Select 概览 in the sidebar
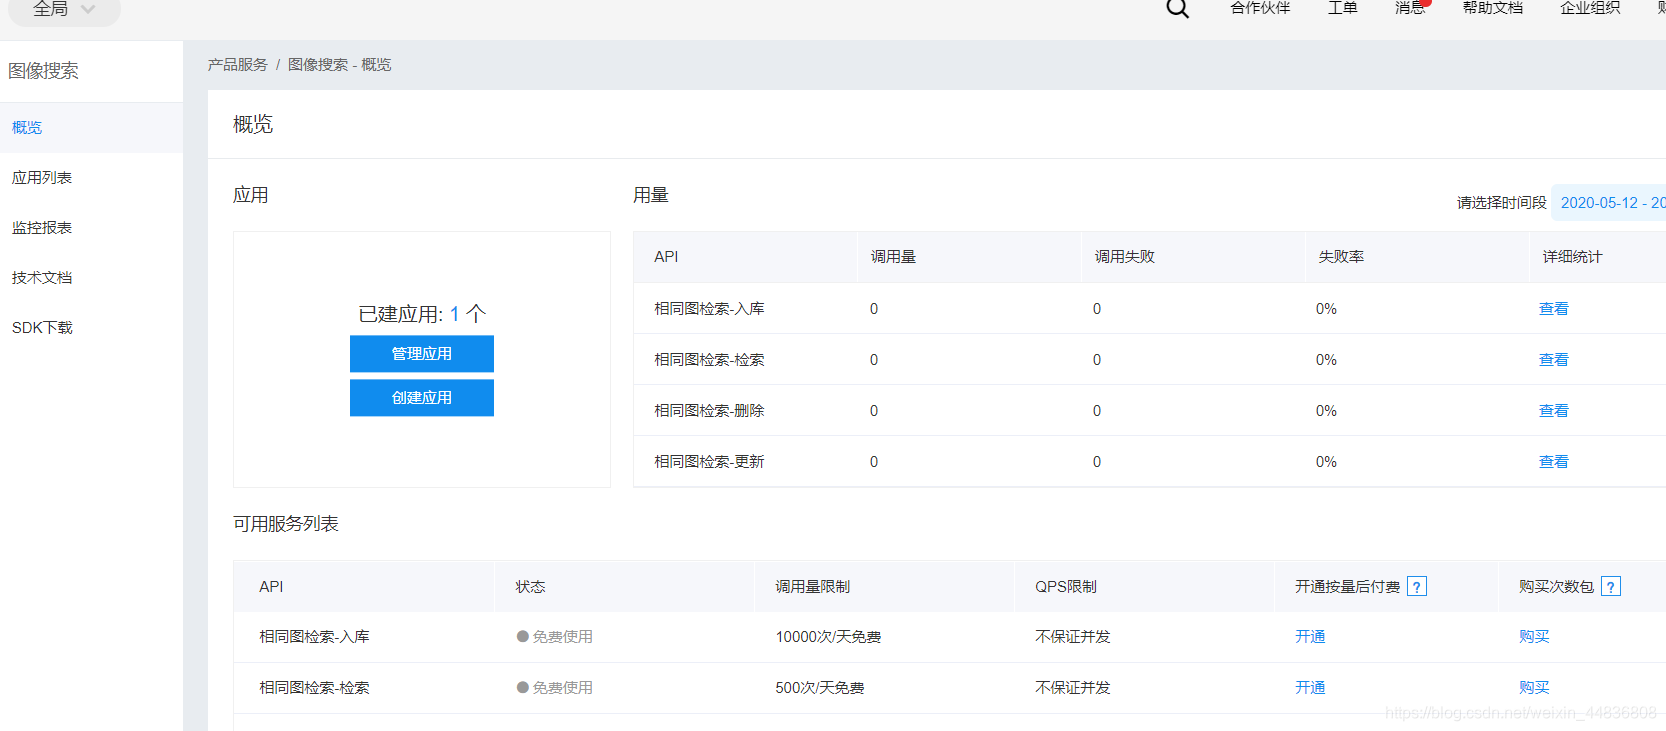This screenshot has height=731, width=1666. click(x=91, y=128)
